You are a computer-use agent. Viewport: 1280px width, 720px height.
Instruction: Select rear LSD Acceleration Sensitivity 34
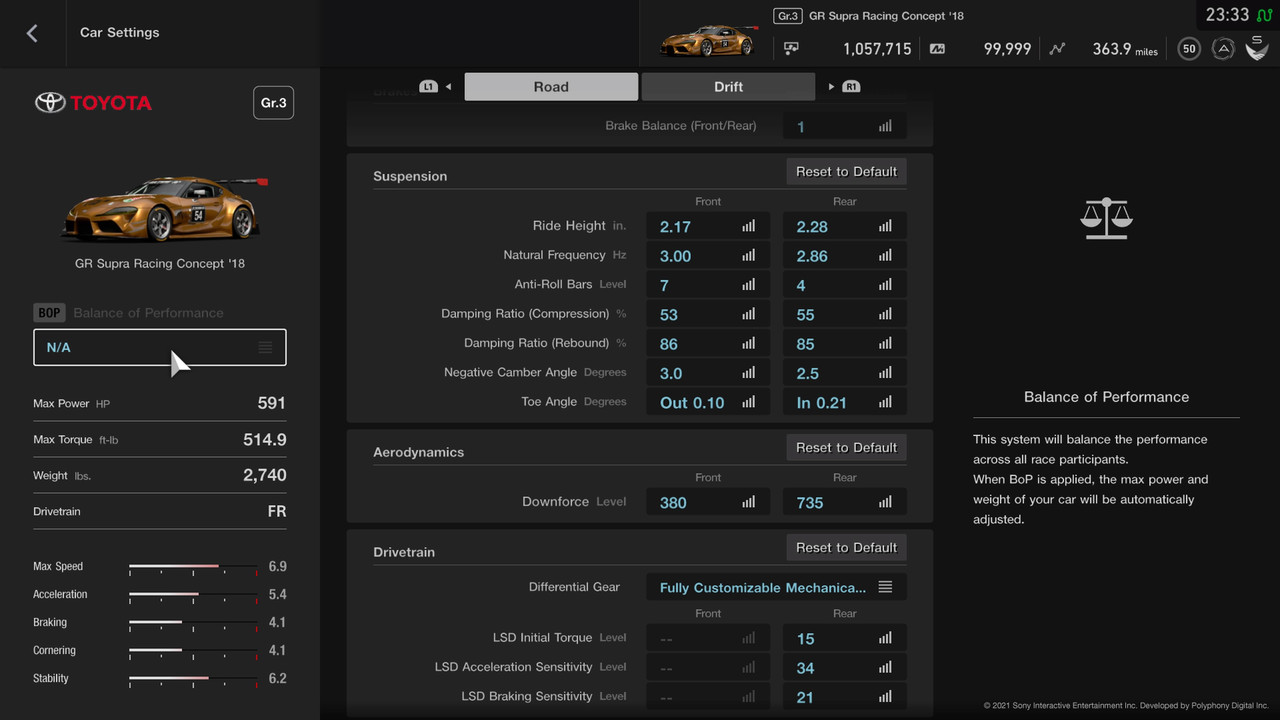845,668
